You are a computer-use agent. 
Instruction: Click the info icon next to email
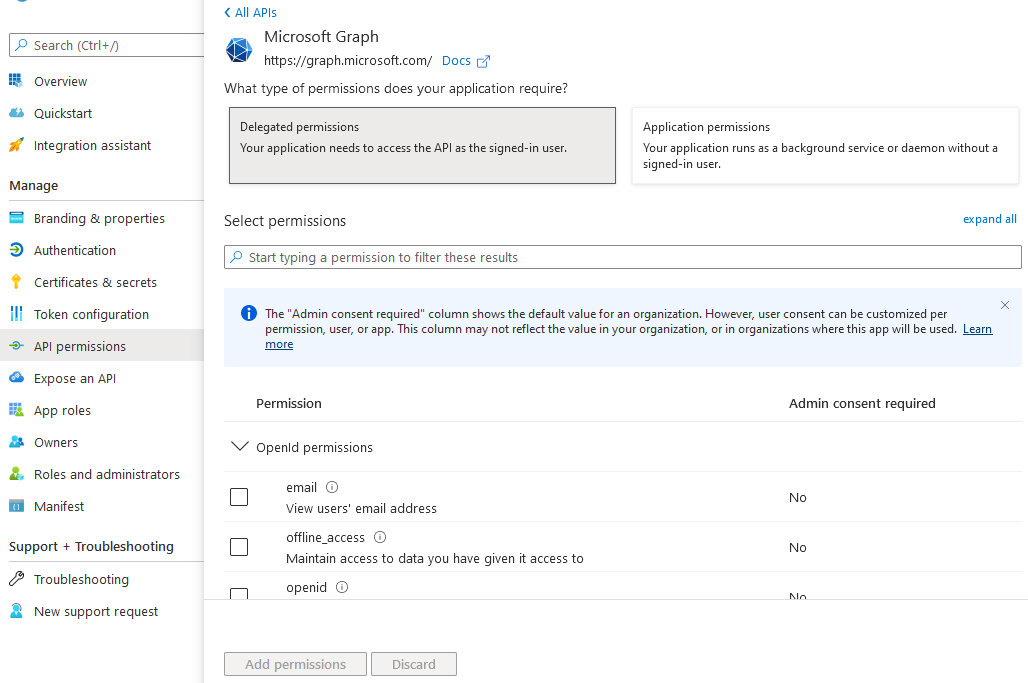332,487
